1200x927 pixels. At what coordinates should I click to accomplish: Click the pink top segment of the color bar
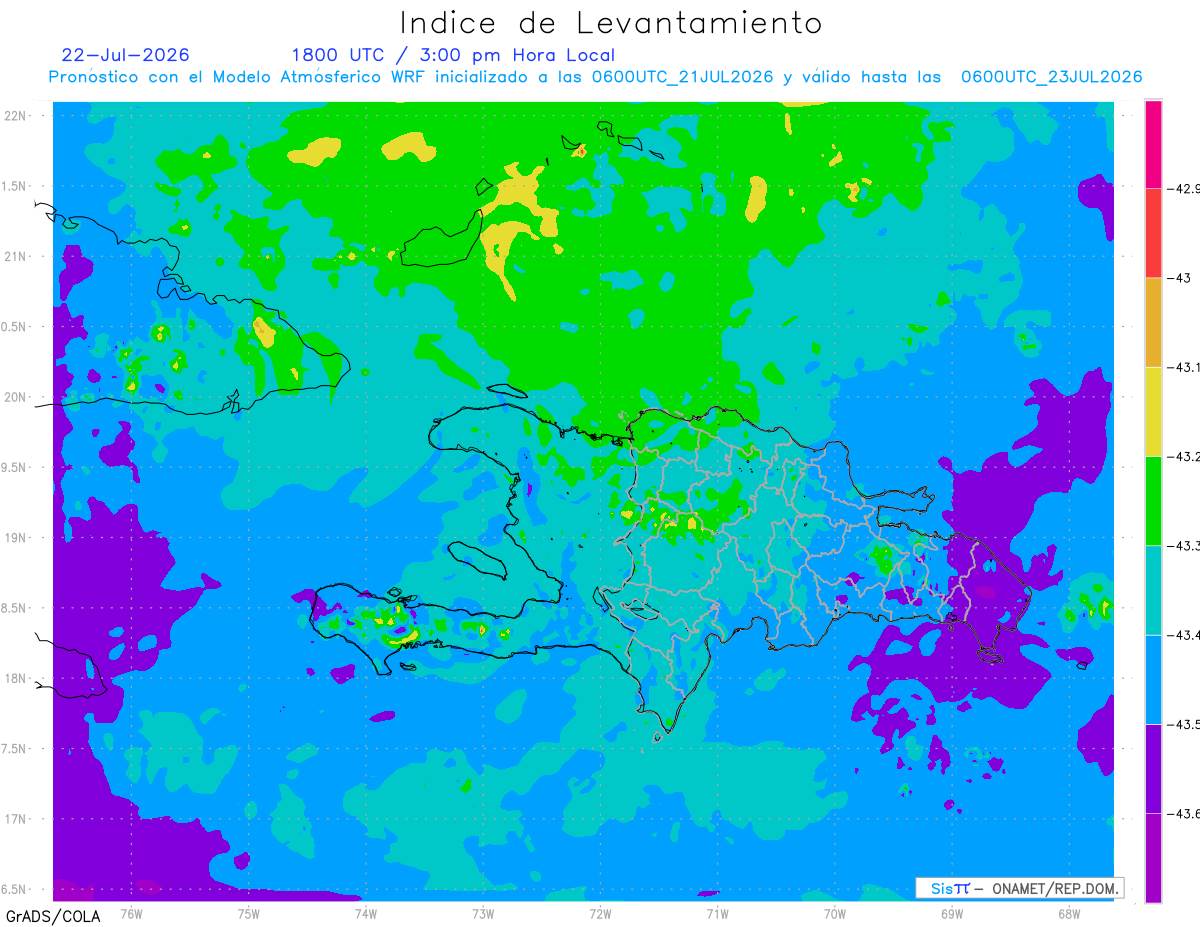[x=1153, y=144]
